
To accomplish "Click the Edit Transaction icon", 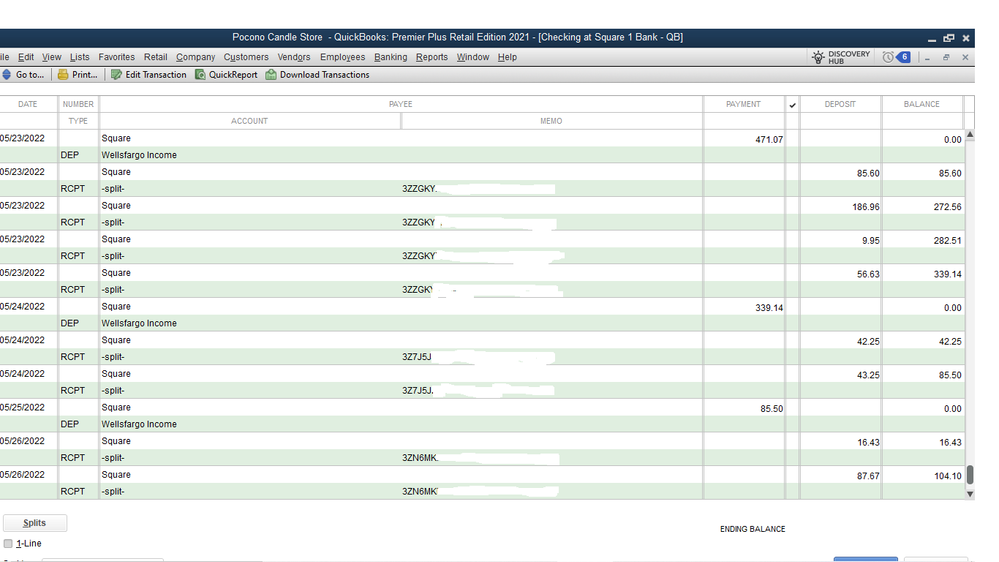I will (x=117, y=75).
